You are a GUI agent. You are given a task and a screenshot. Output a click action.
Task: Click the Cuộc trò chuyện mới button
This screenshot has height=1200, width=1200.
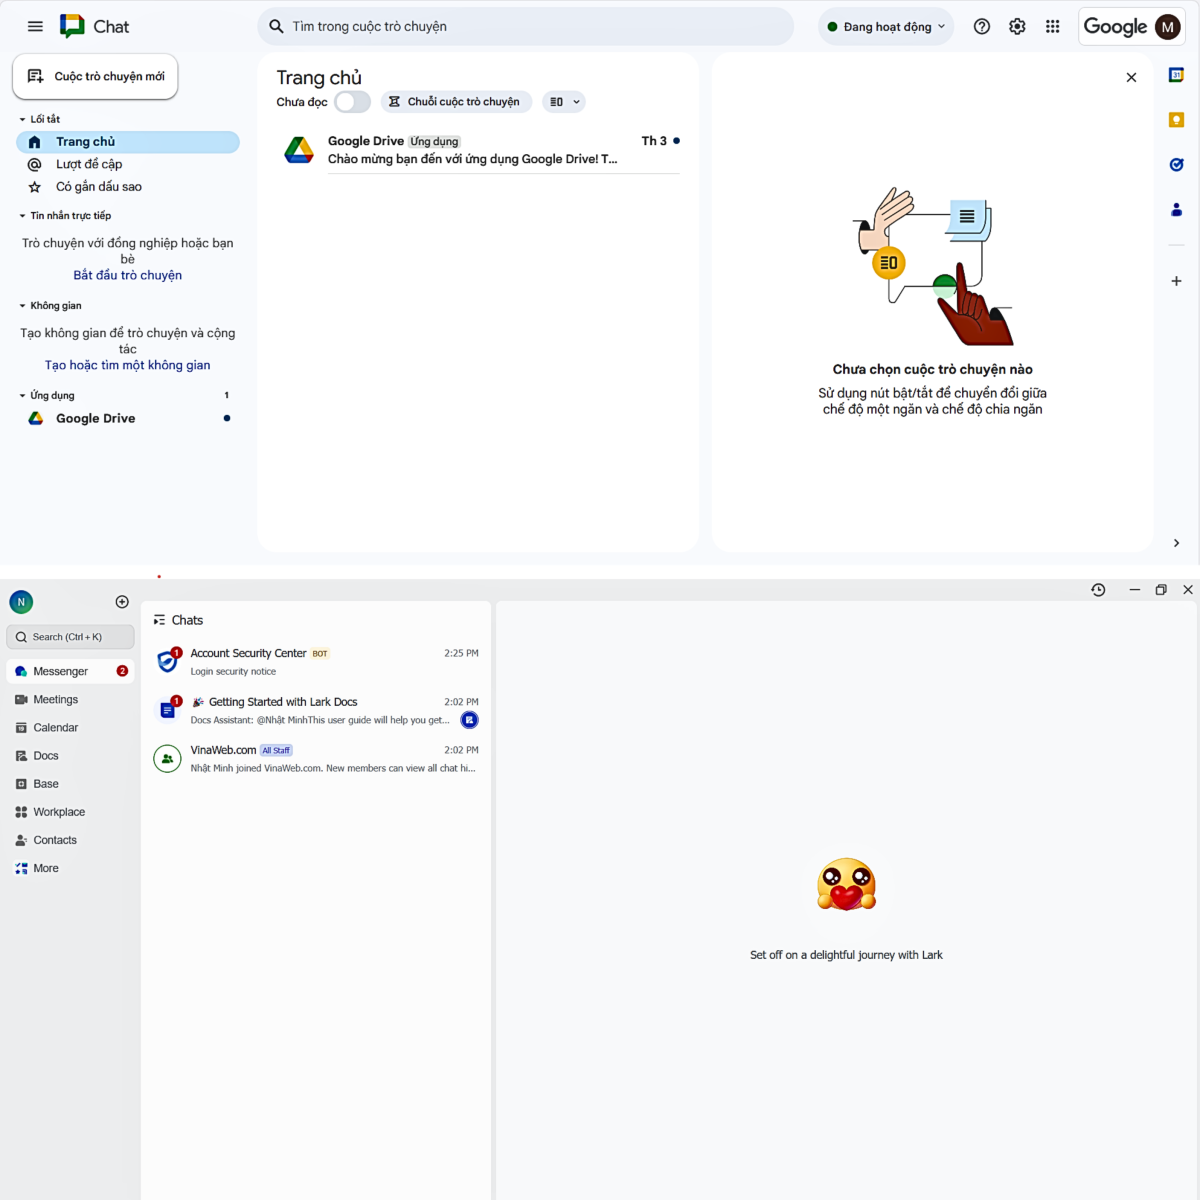point(95,76)
